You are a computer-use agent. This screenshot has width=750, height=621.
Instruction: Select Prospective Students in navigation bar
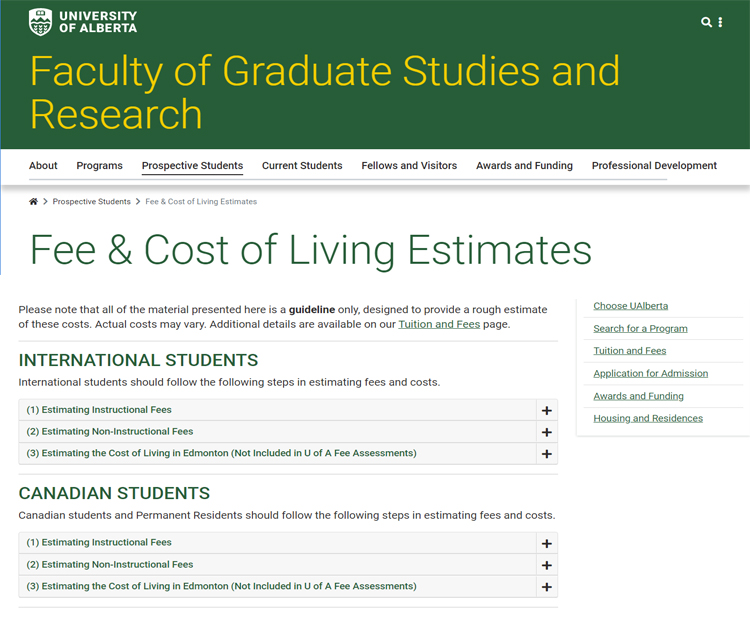tap(192, 166)
